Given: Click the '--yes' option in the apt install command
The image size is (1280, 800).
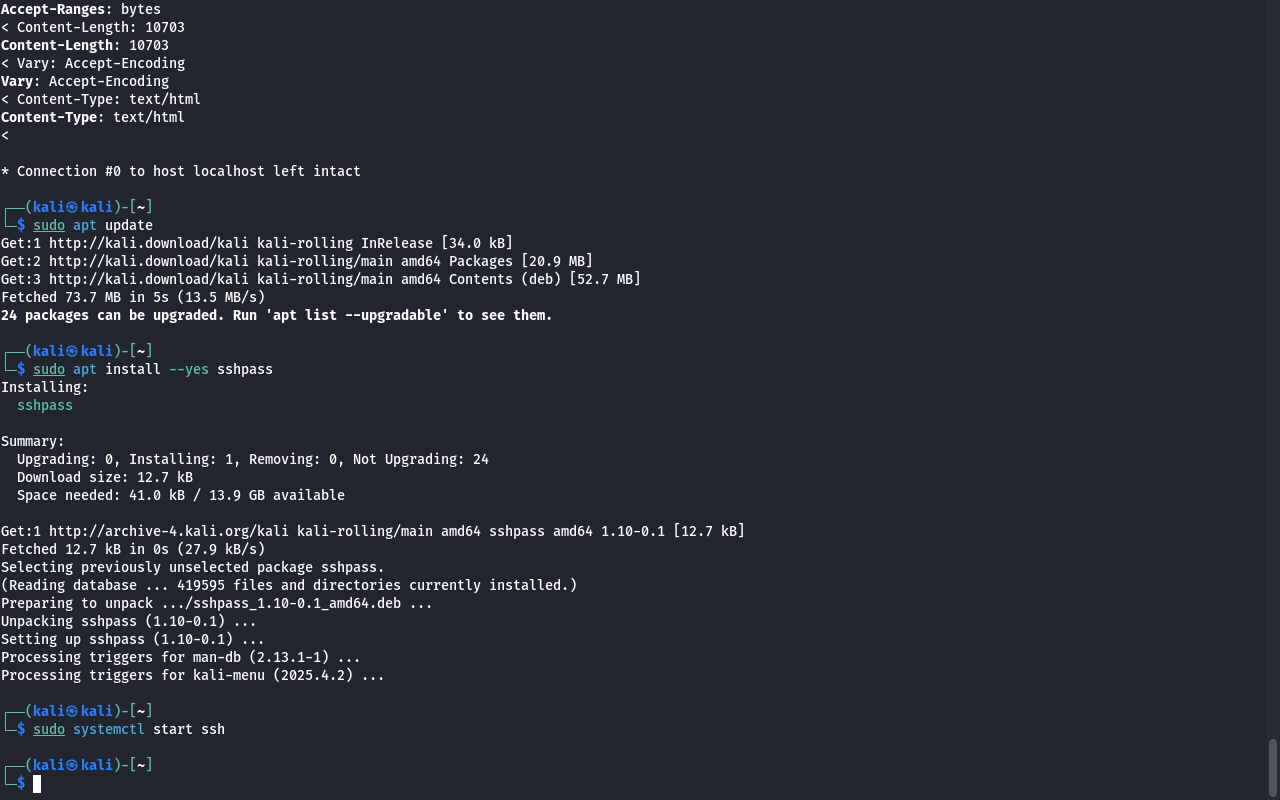Looking at the screenshot, I should (188, 369).
